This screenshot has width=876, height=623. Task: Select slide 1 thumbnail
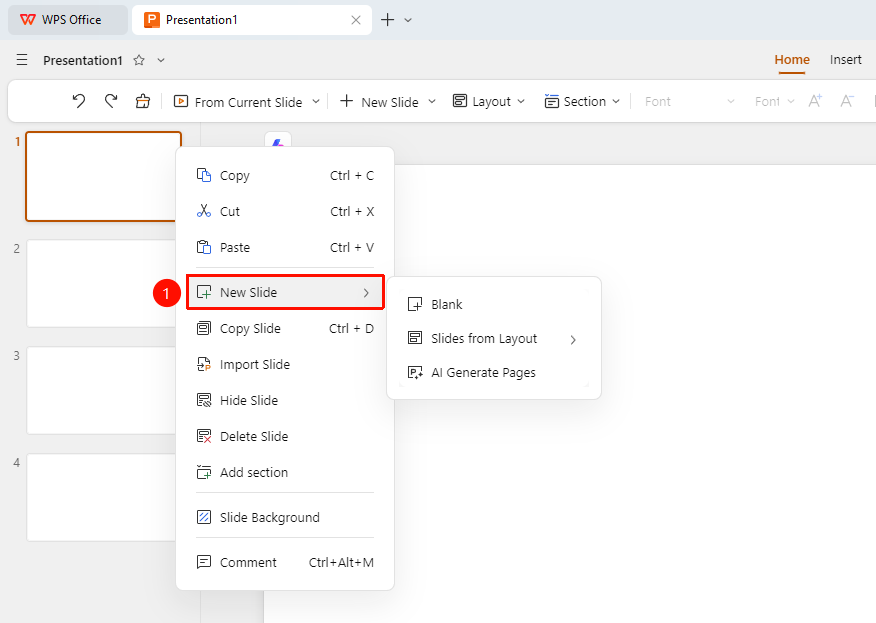102,176
